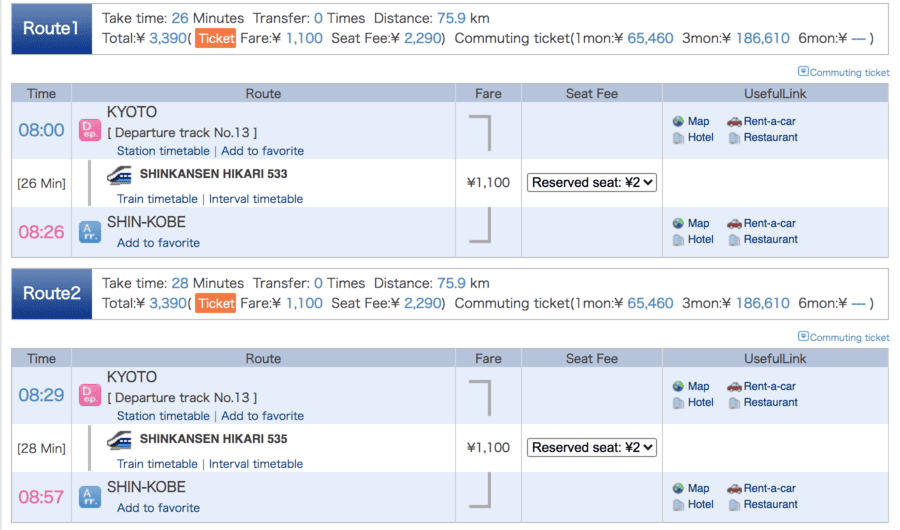Select the Route1 header tab

point(51,28)
